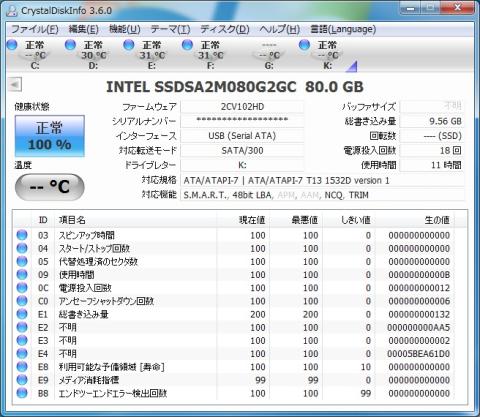Screen dimensions: 480x417
Task: Click the interface value USB (Serial ATA)
Action: point(242,136)
